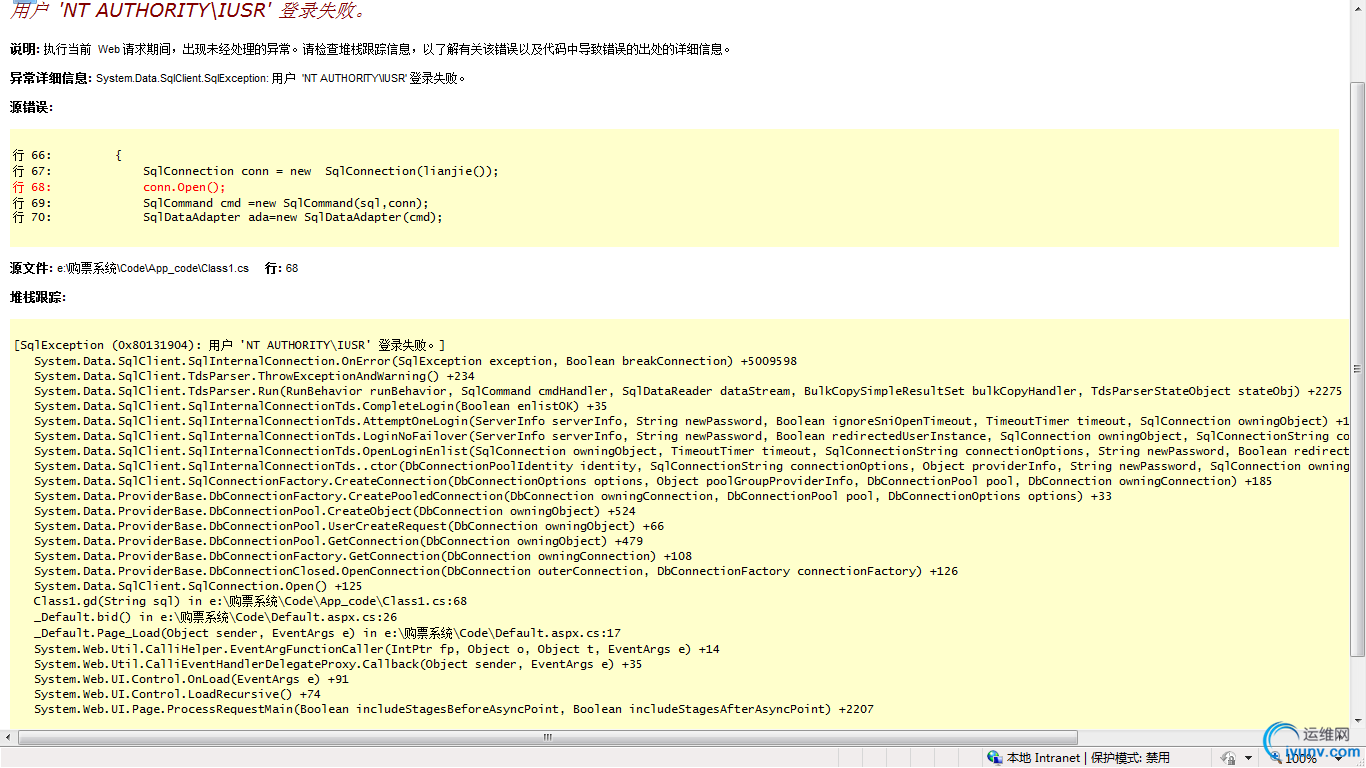Click '[SqlException (0x80131904)' stack trace header
1366x768 pixels.
point(230,345)
